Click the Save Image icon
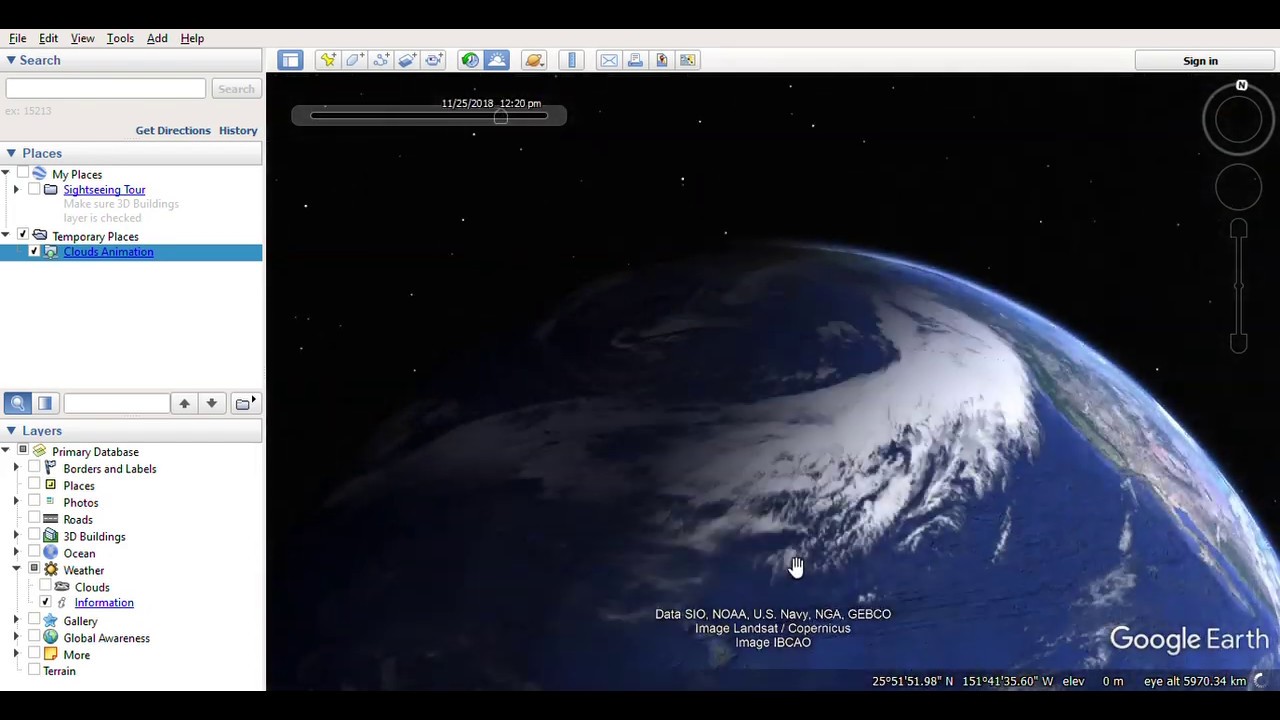 661,60
